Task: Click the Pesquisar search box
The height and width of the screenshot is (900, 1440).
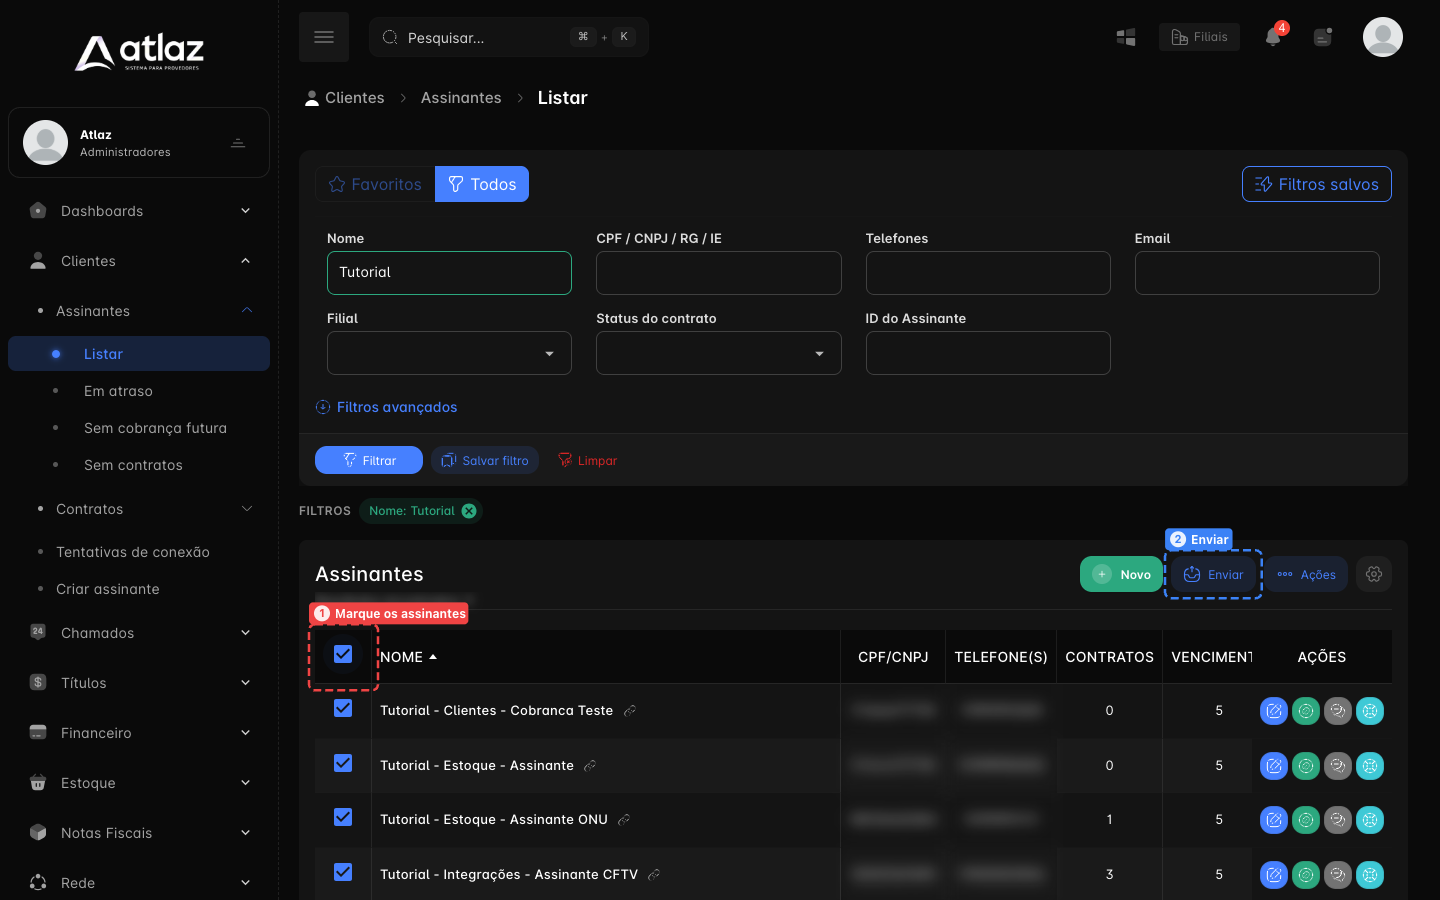Action: [509, 37]
